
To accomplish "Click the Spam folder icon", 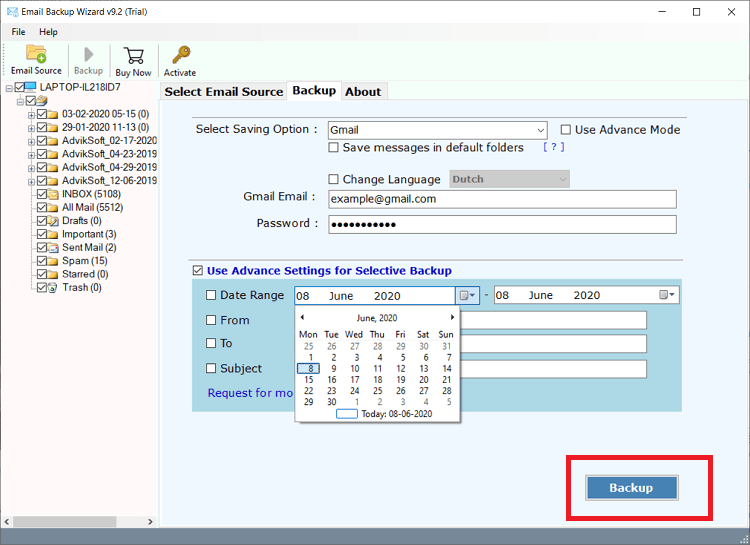I will 53,261.
